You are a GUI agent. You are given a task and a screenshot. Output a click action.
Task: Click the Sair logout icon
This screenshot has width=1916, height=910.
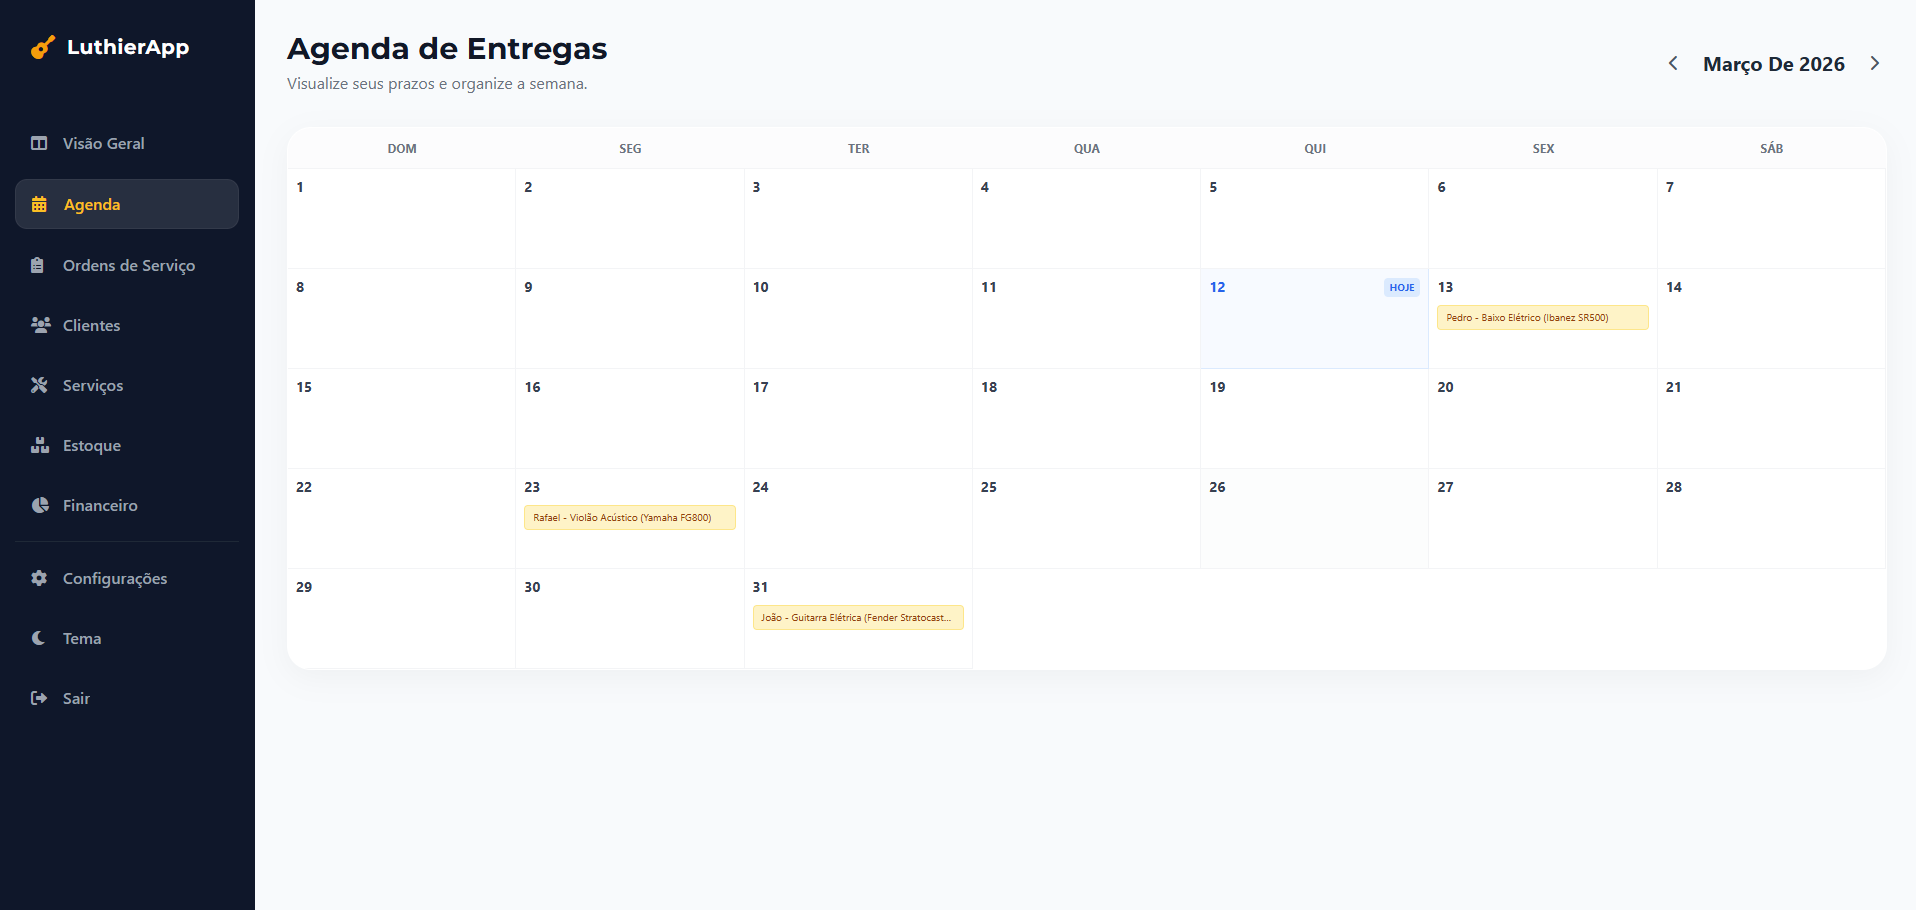[x=39, y=698]
